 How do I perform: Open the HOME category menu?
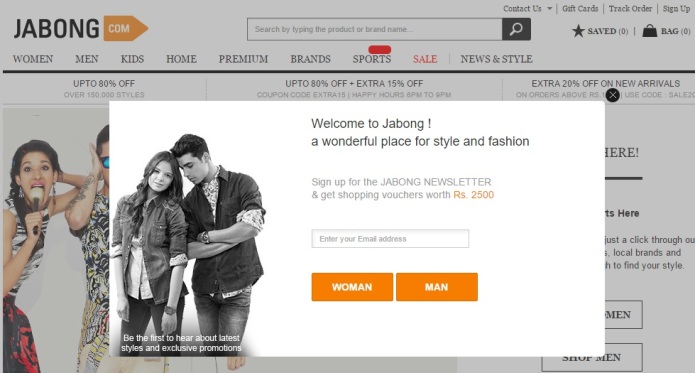point(181,59)
